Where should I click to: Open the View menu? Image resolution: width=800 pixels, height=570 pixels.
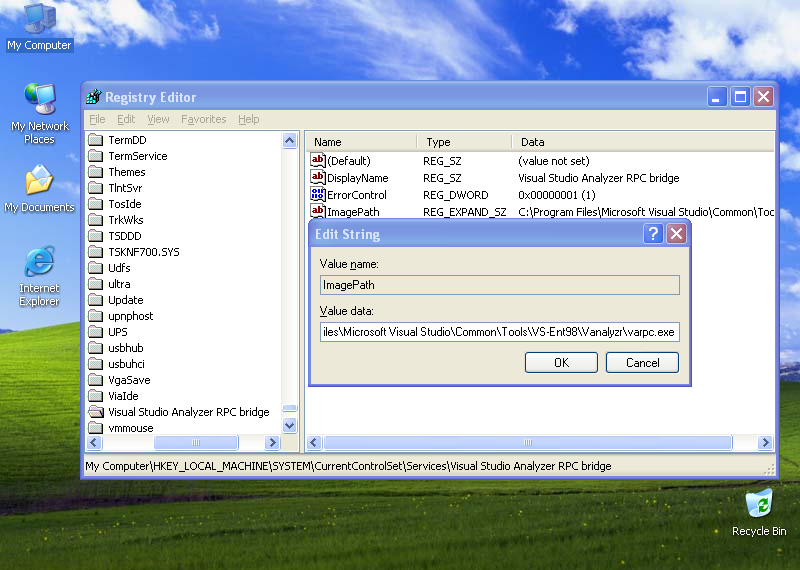[x=158, y=119]
